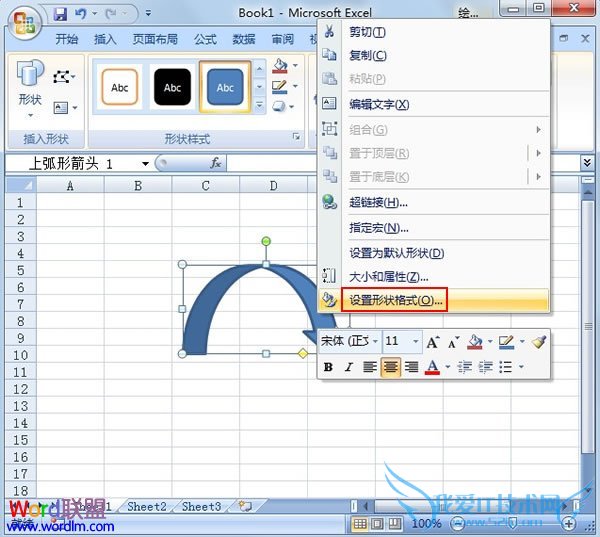Set font color with red A
Screen dimensions: 600x537
(x=432, y=367)
